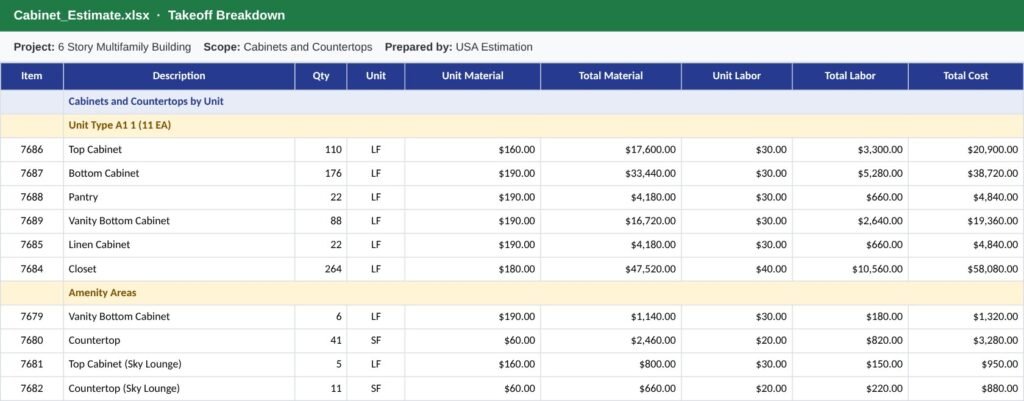Click the Total Cost column header
This screenshot has height=401, width=1024.
(x=965, y=76)
